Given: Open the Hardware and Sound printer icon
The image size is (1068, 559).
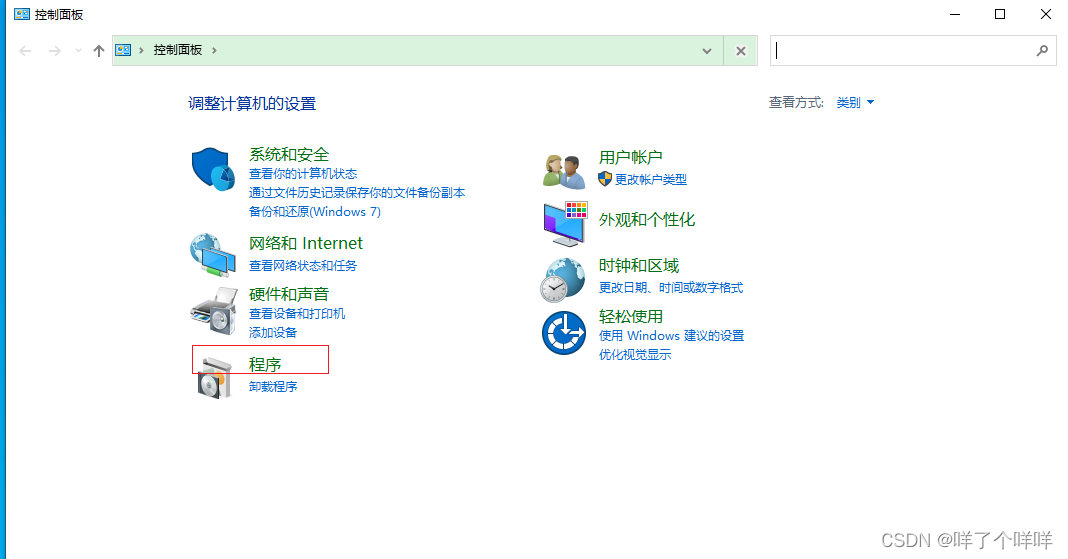Looking at the screenshot, I should click(x=213, y=310).
